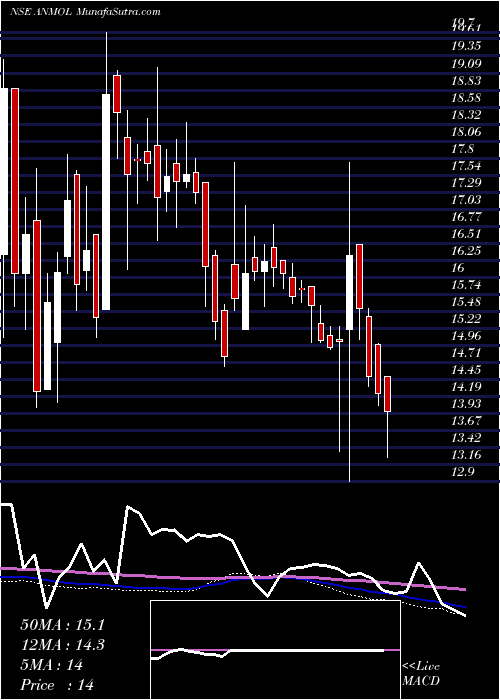Select the 17.8 price axis label
The image size is (500, 700).
(x=463, y=149)
